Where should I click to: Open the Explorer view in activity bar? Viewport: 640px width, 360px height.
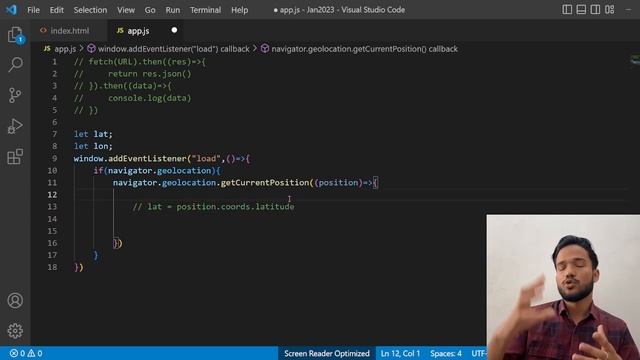(x=15, y=35)
